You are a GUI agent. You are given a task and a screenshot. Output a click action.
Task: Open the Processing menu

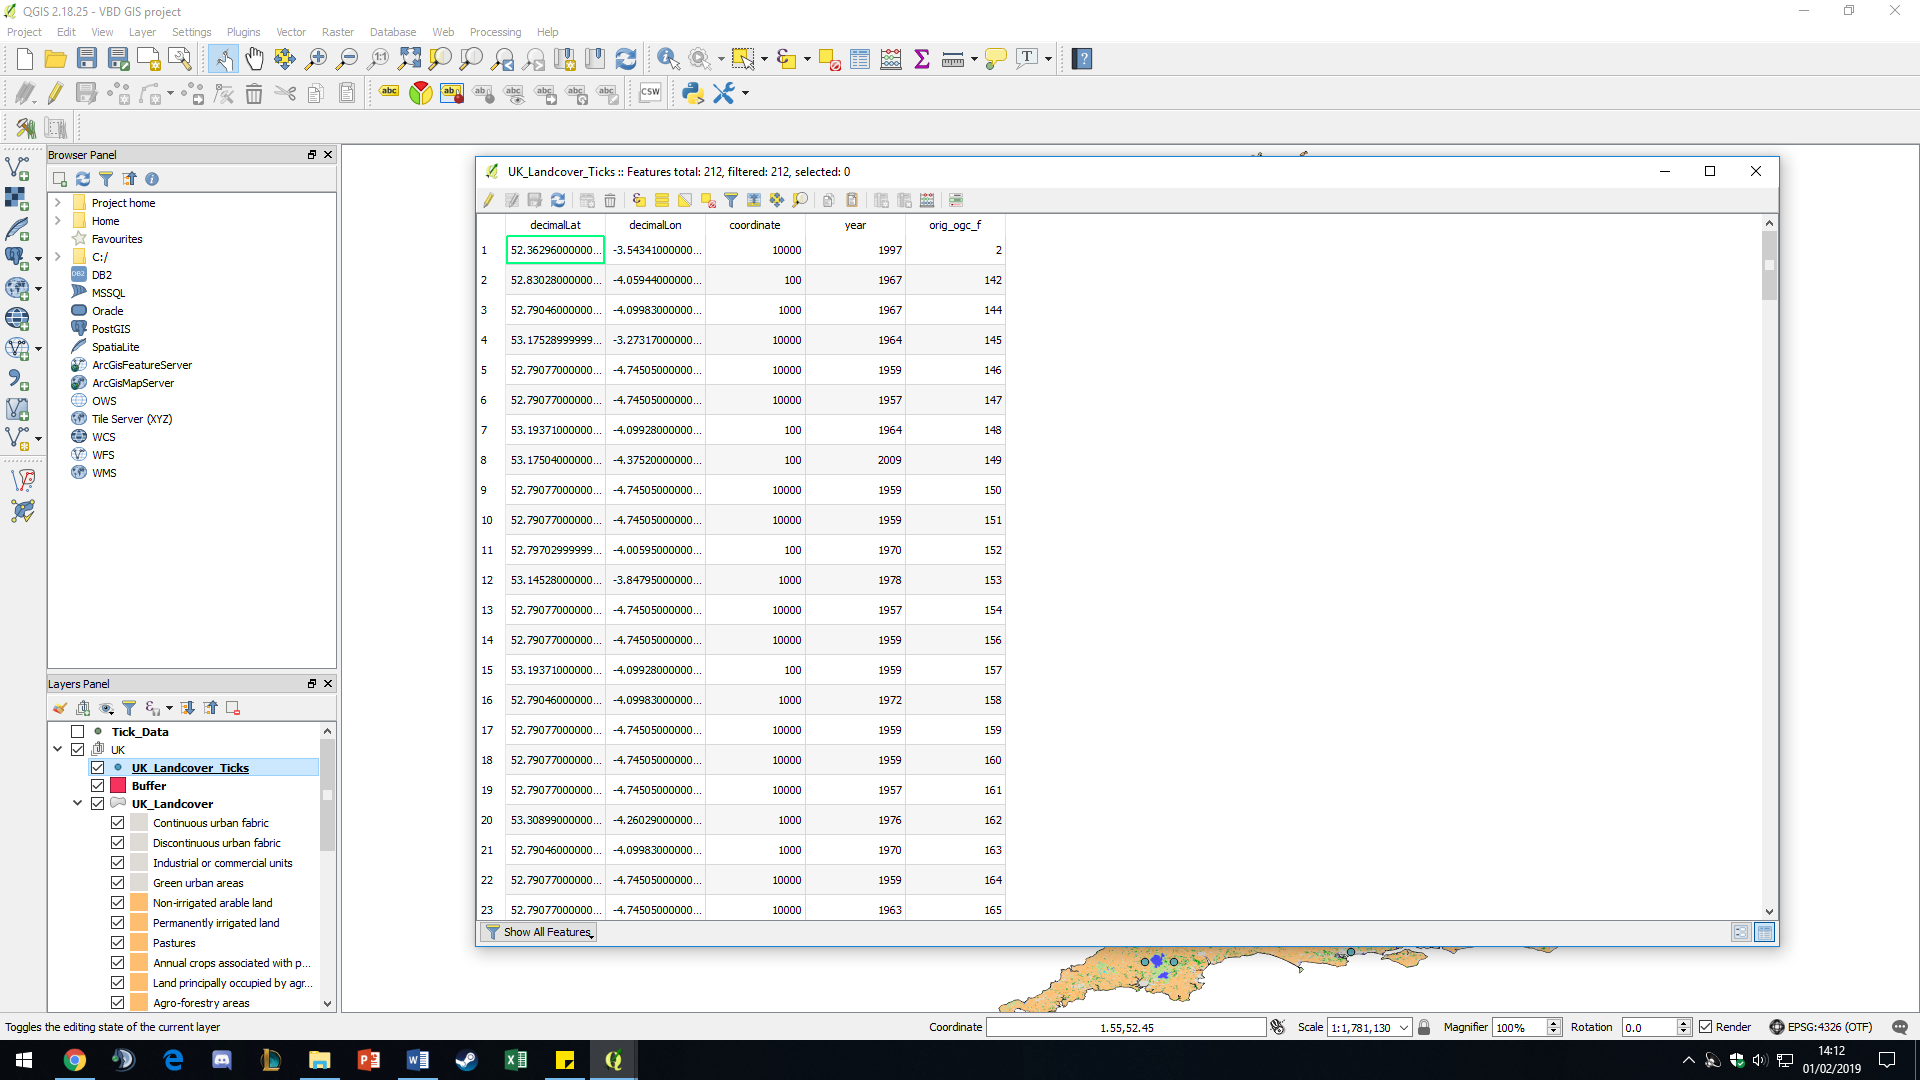coord(495,32)
